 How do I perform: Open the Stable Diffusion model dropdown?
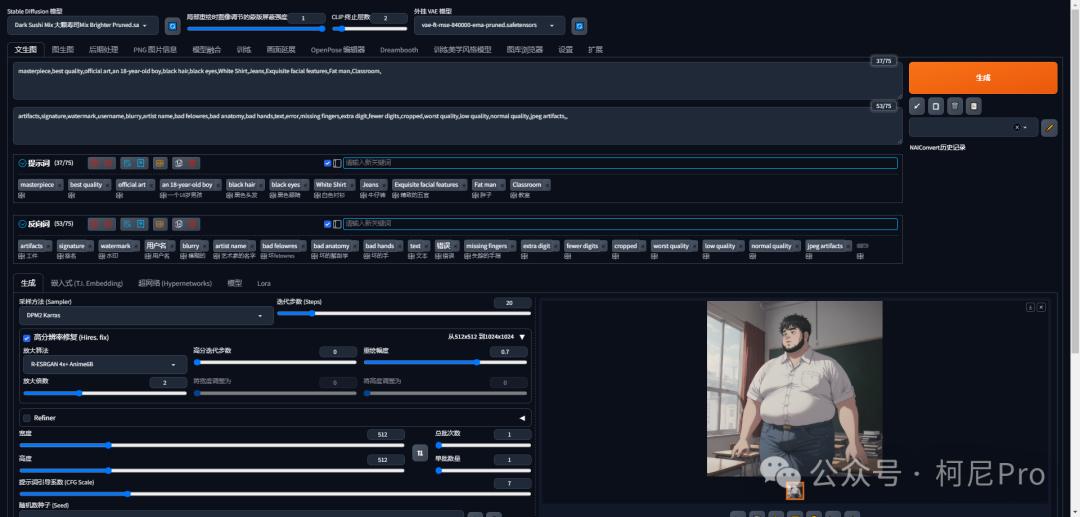pos(83,25)
